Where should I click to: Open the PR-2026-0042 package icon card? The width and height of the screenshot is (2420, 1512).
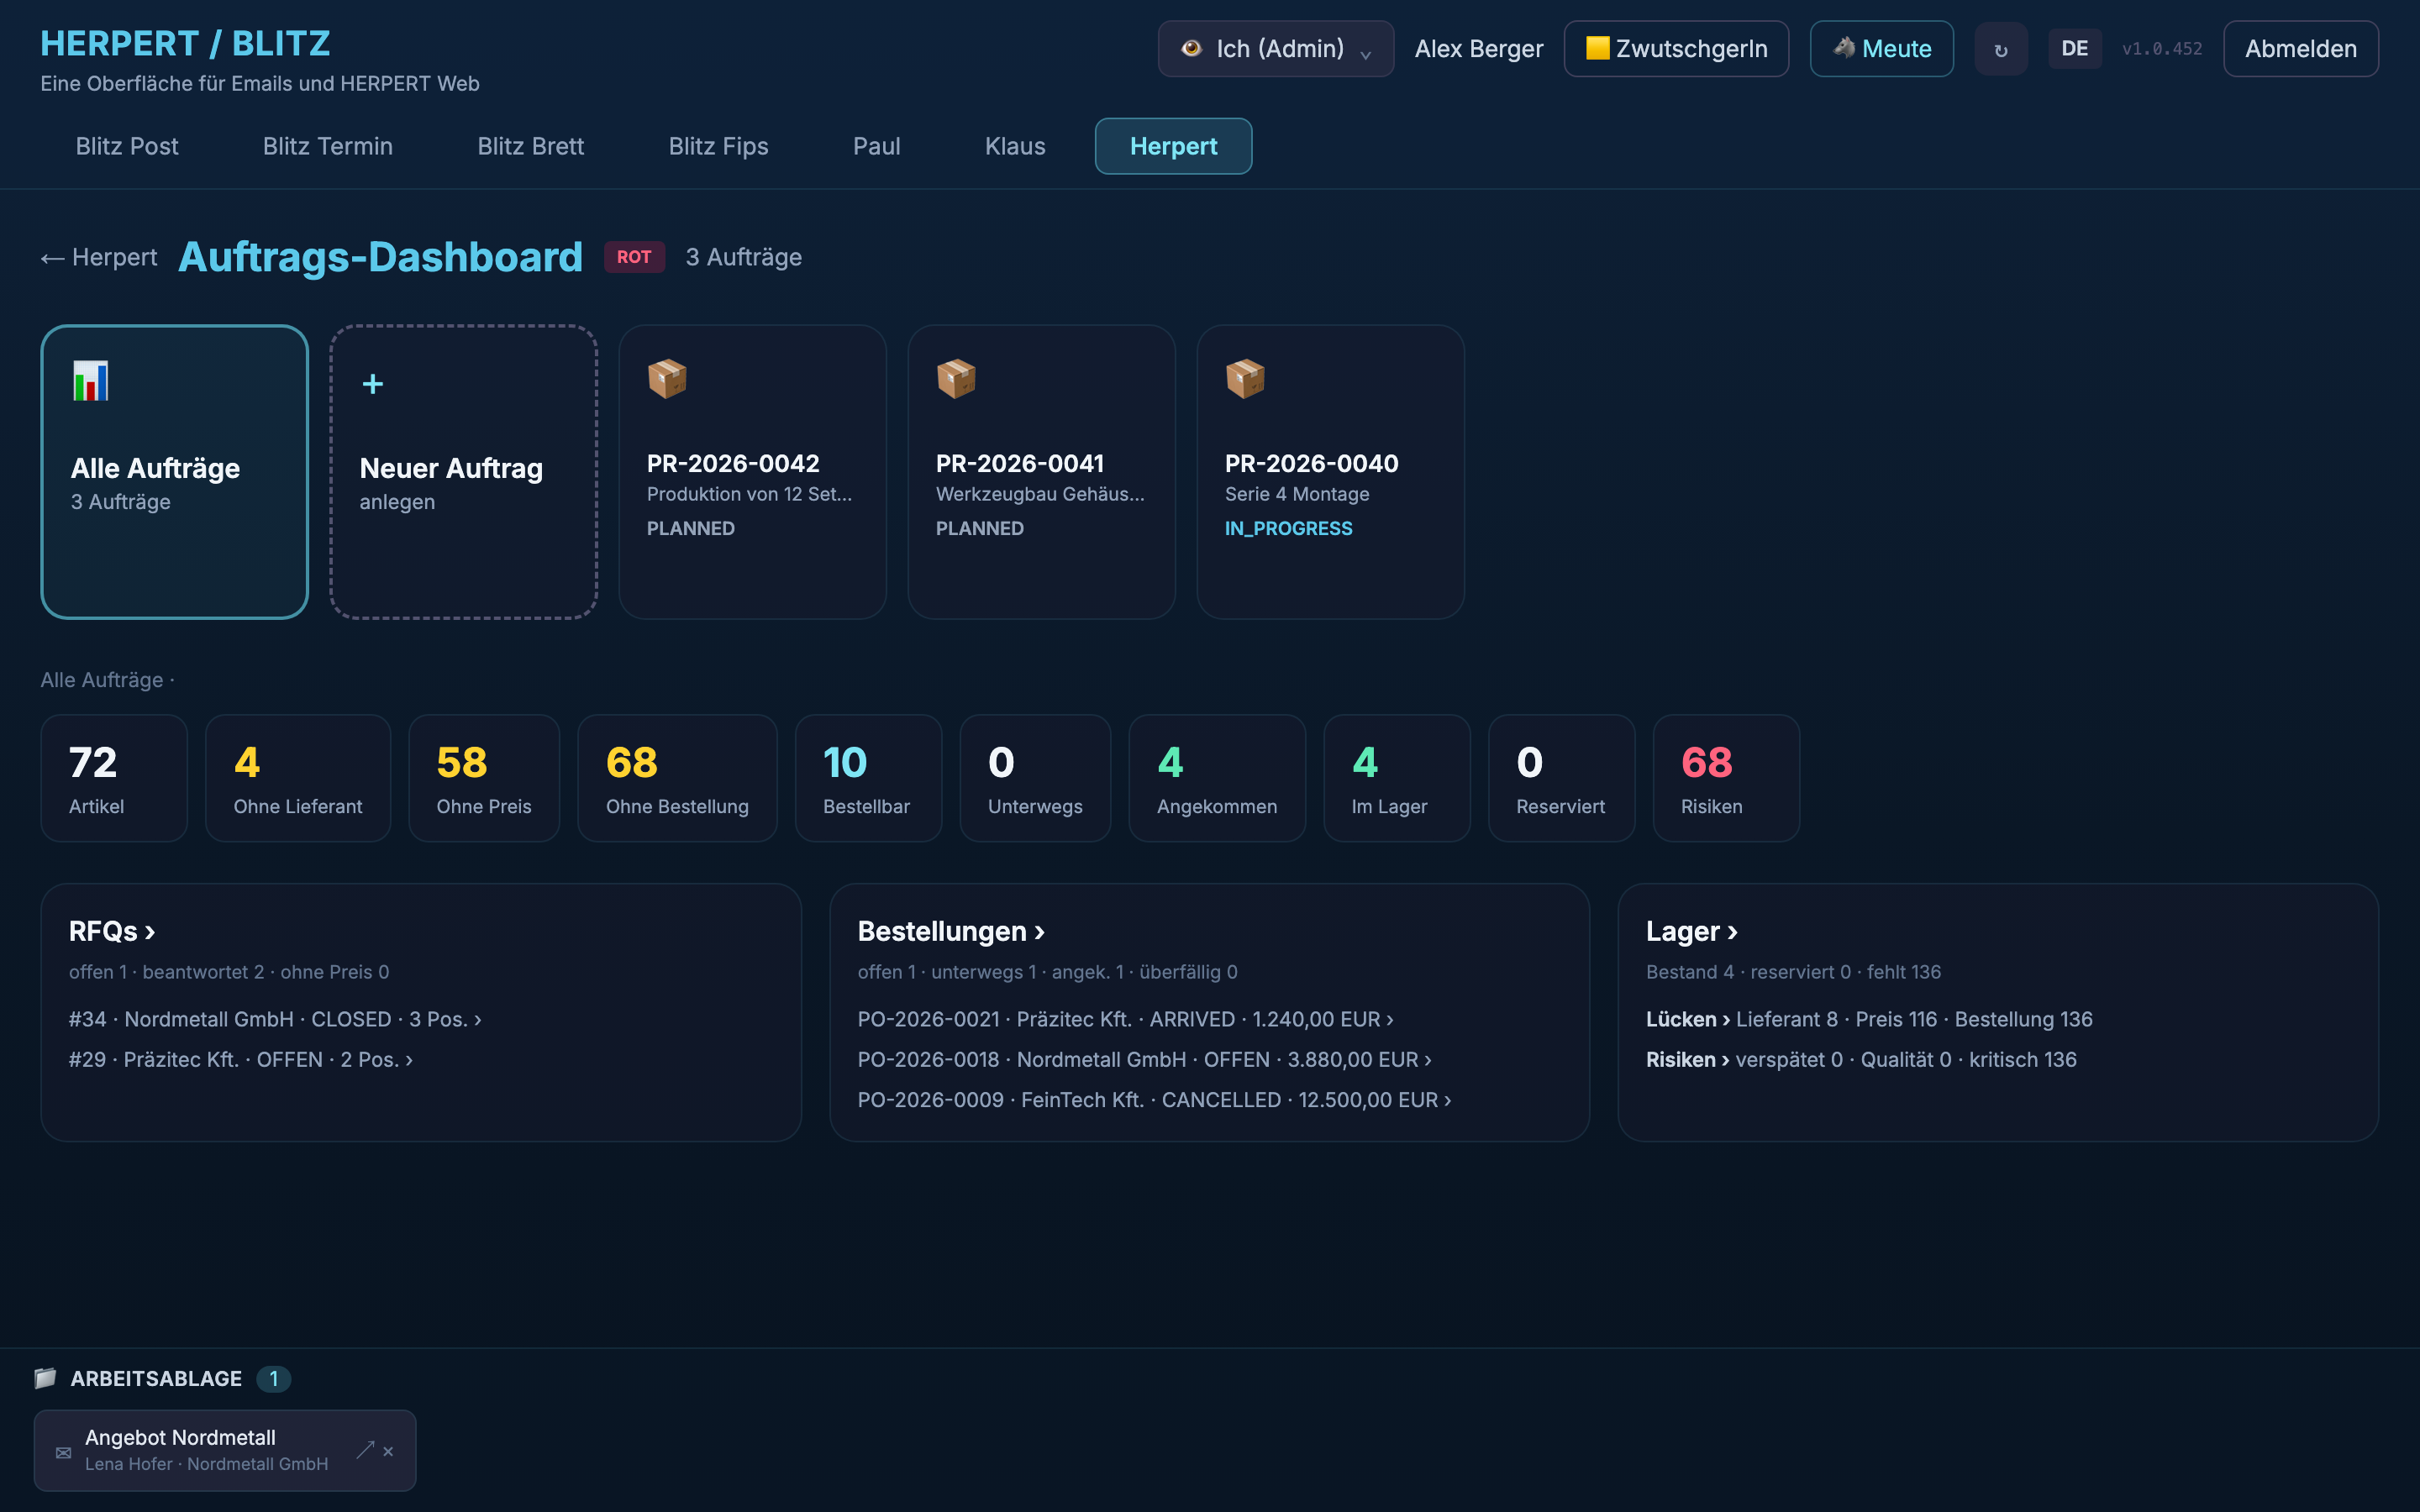pos(752,472)
